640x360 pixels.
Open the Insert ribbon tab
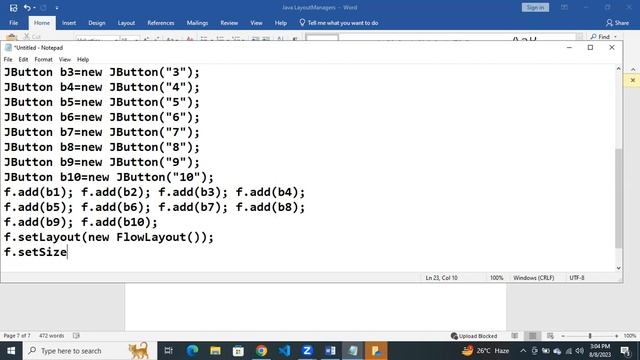(x=69, y=23)
